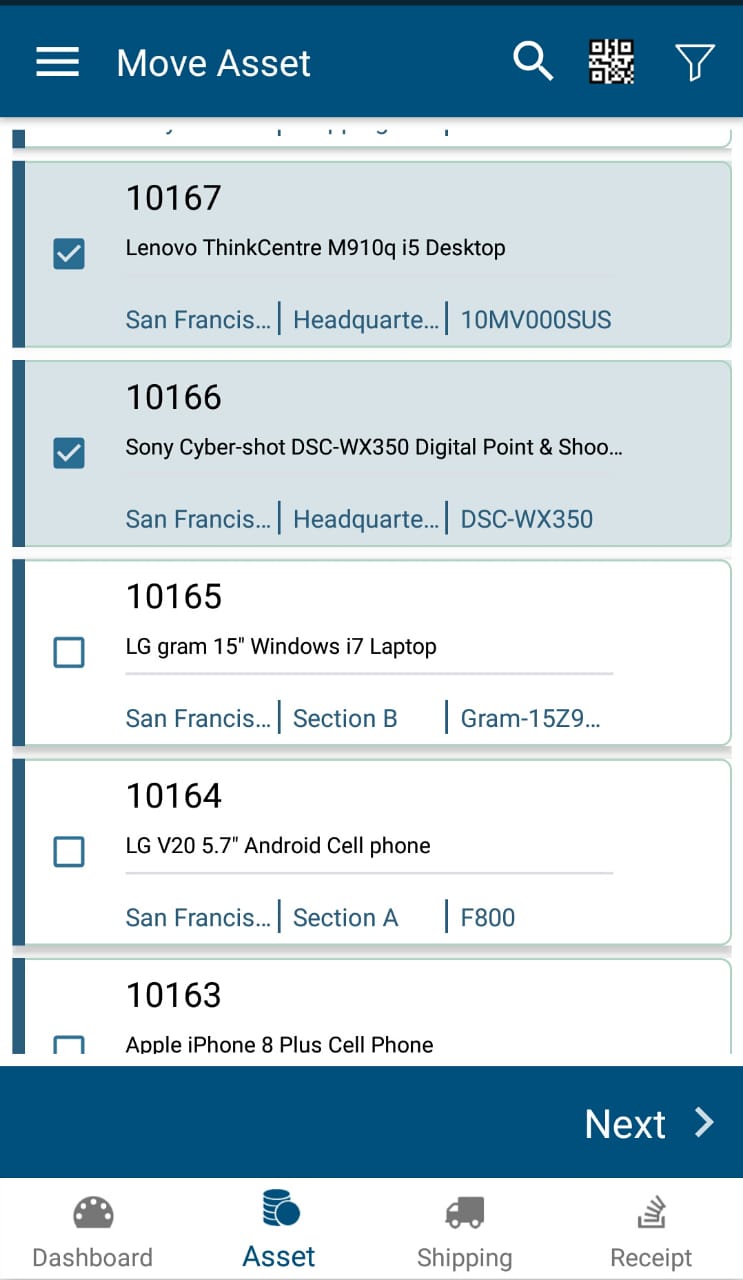Open the asset 10163 card title
The height and width of the screenshot is (1280, 743).
[x=174, y=995]
